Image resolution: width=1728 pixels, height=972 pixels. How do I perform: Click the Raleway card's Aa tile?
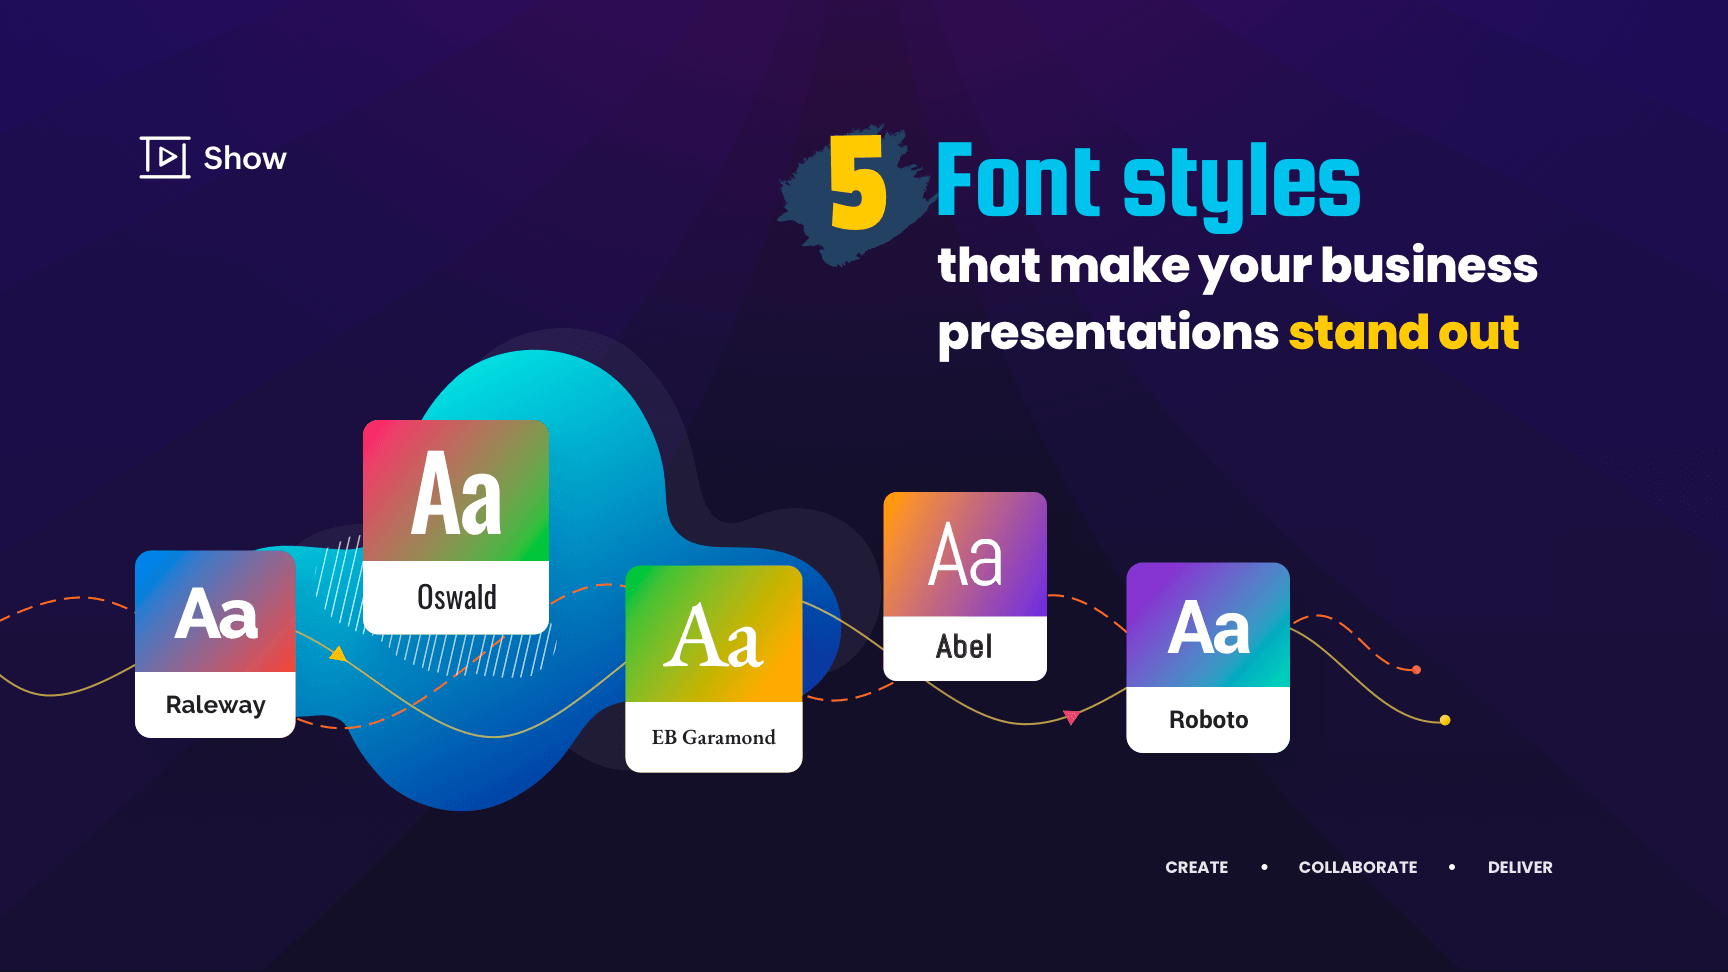point(215,612)
